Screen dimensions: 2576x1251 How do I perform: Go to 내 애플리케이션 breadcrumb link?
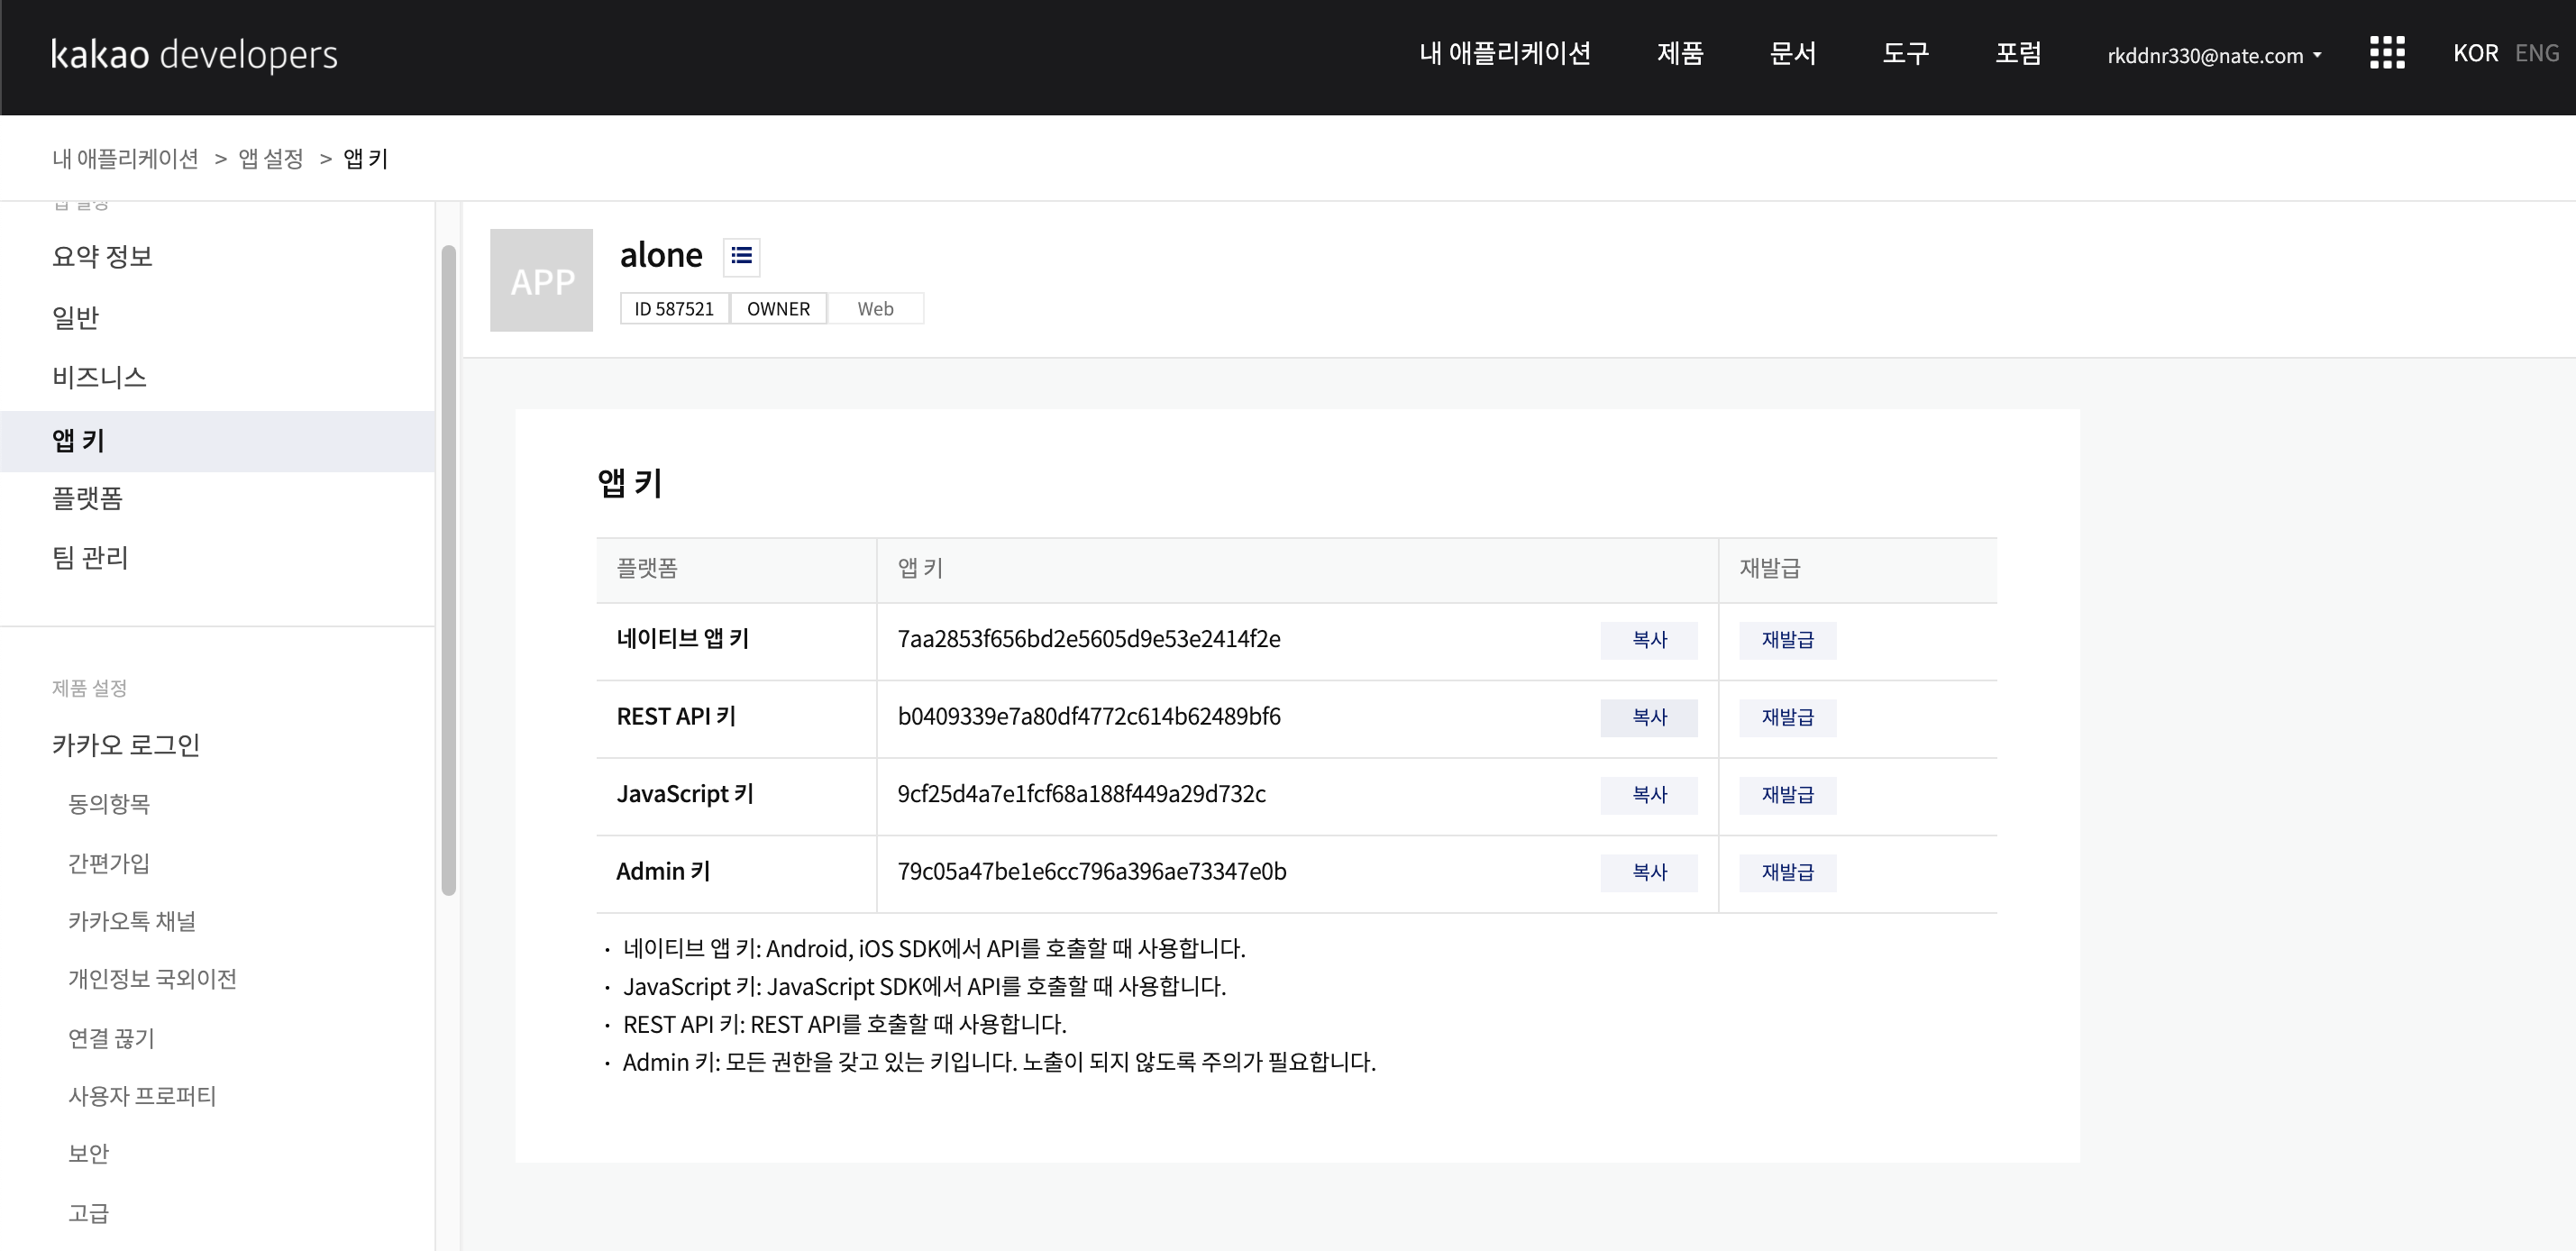(x=125, y=159)
